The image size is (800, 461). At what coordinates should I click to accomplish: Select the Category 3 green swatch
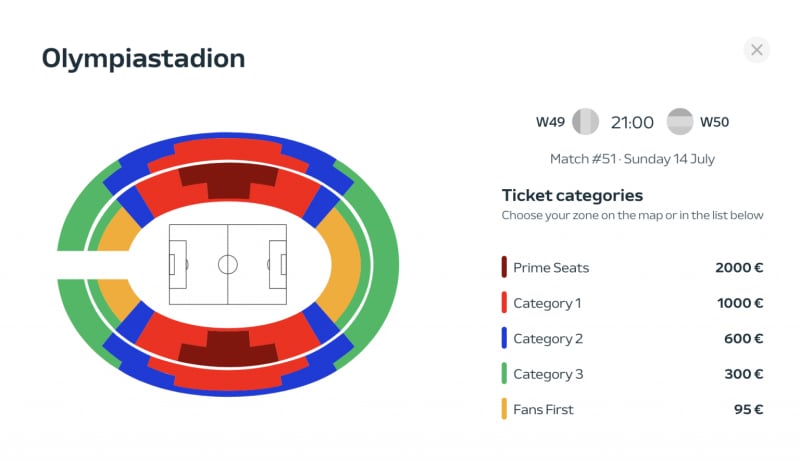point(505,374)
